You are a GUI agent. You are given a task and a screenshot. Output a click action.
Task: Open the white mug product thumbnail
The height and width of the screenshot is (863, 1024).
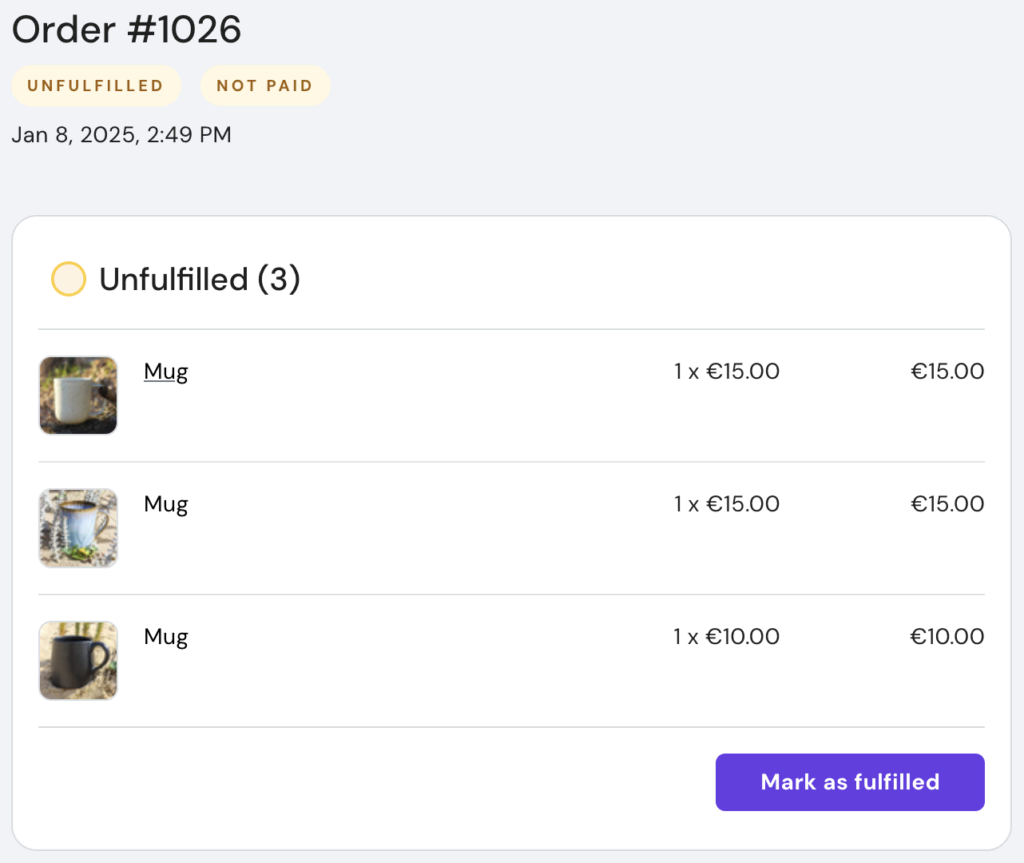pos(78,395)
